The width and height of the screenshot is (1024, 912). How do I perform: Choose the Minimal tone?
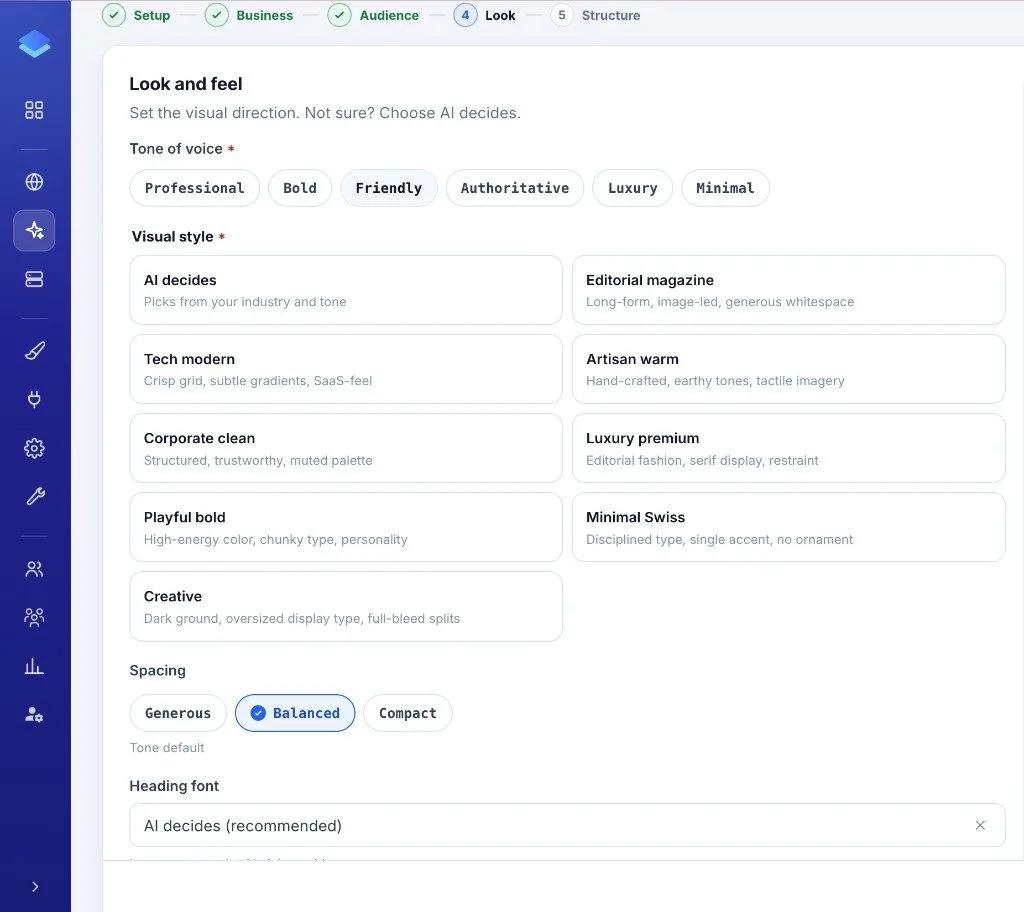(725, 188)
